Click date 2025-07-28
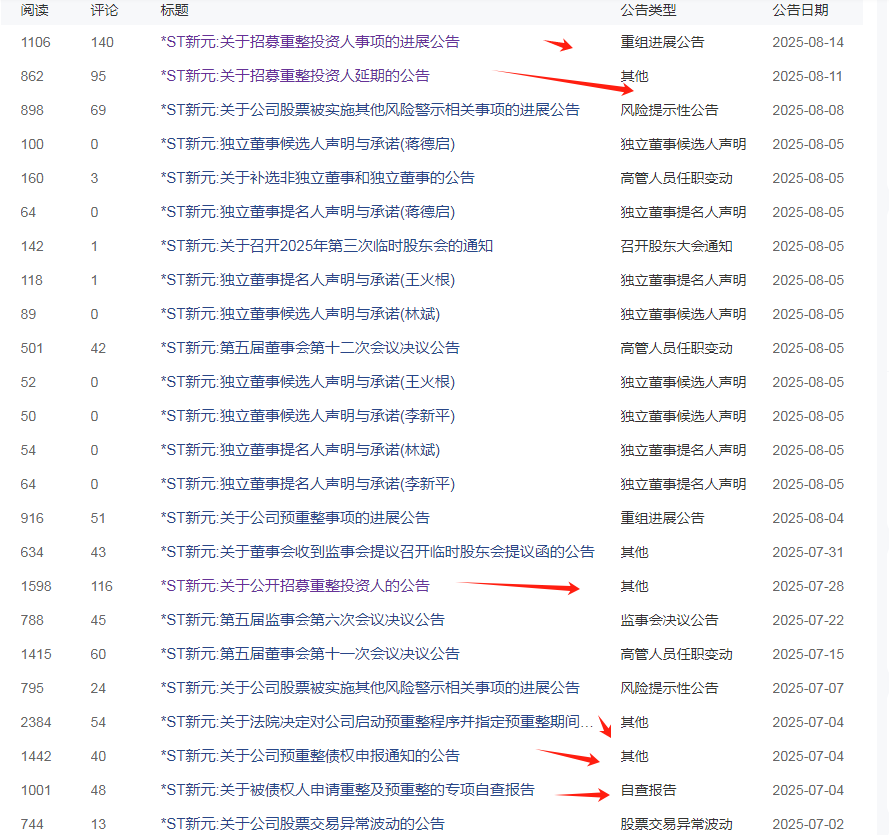 (808, 587)
